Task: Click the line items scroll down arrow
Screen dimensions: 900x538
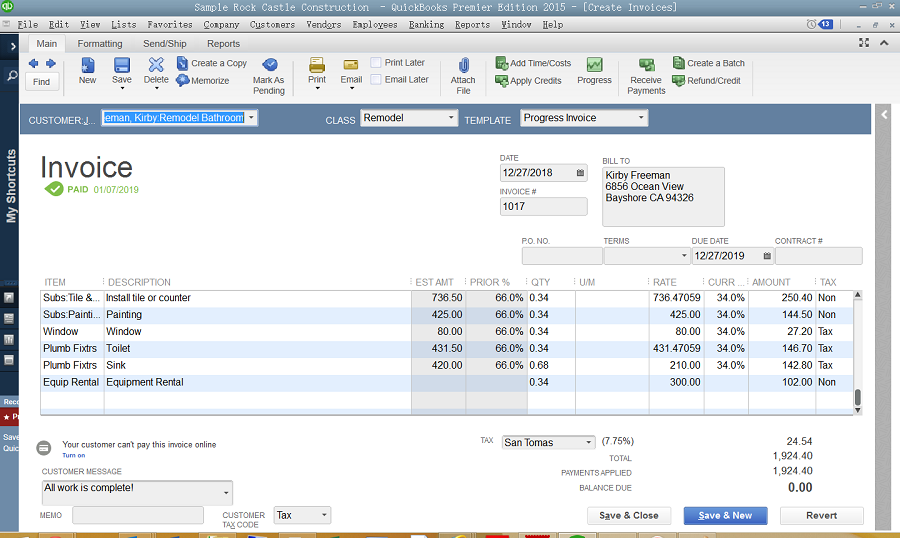Action: pyautogui.click(x=858, y=410)
